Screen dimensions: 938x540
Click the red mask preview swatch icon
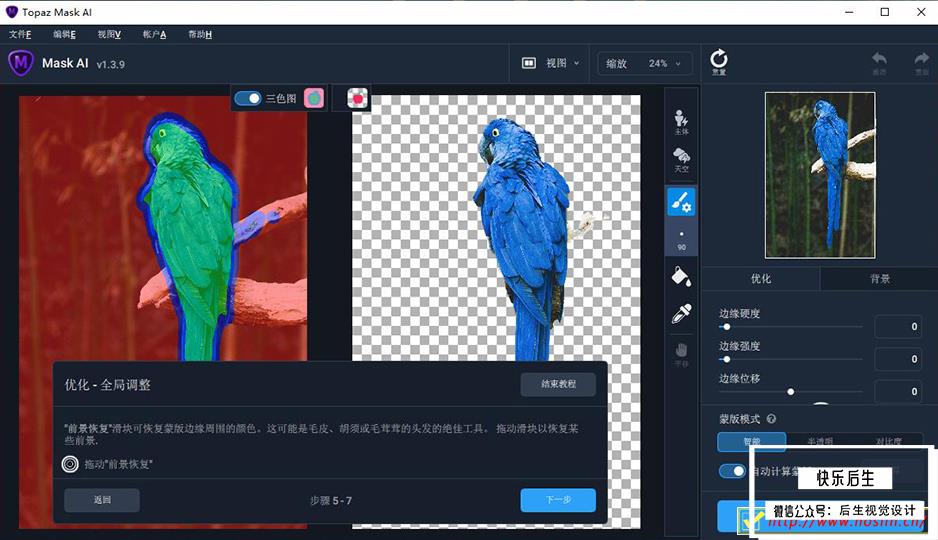(x=358, y=98)
